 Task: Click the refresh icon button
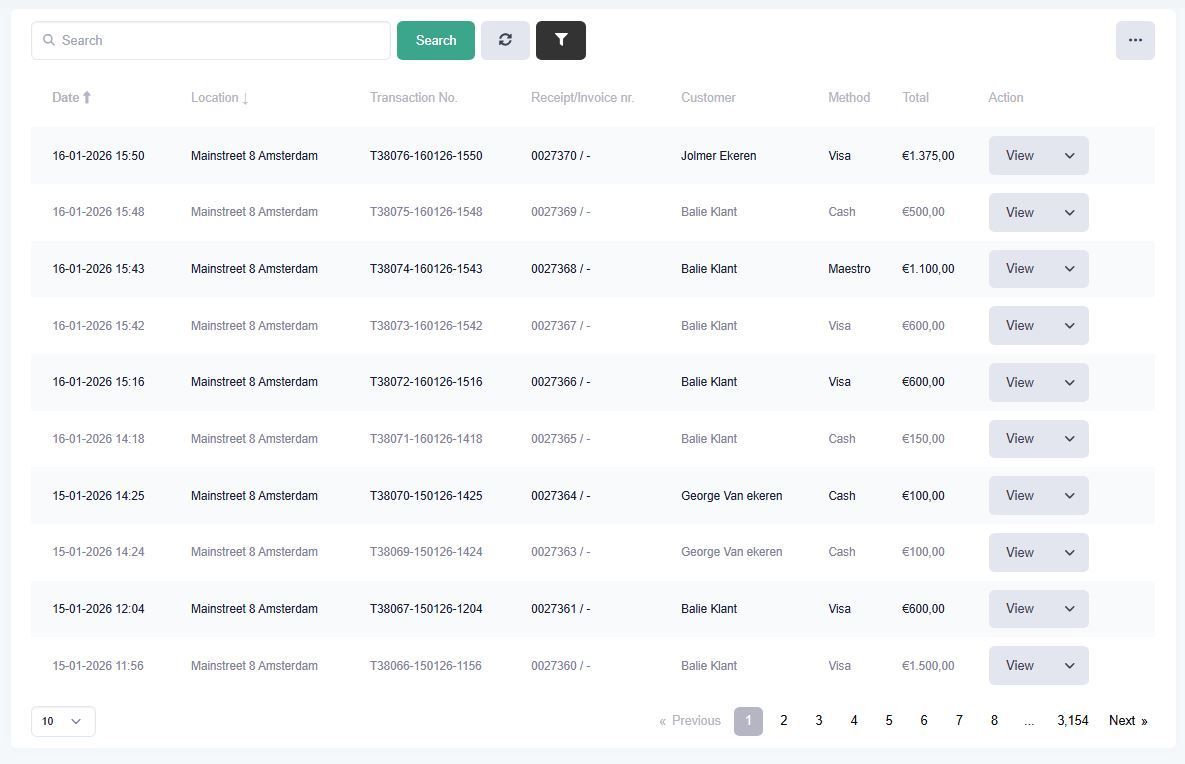tap(505, 40)
